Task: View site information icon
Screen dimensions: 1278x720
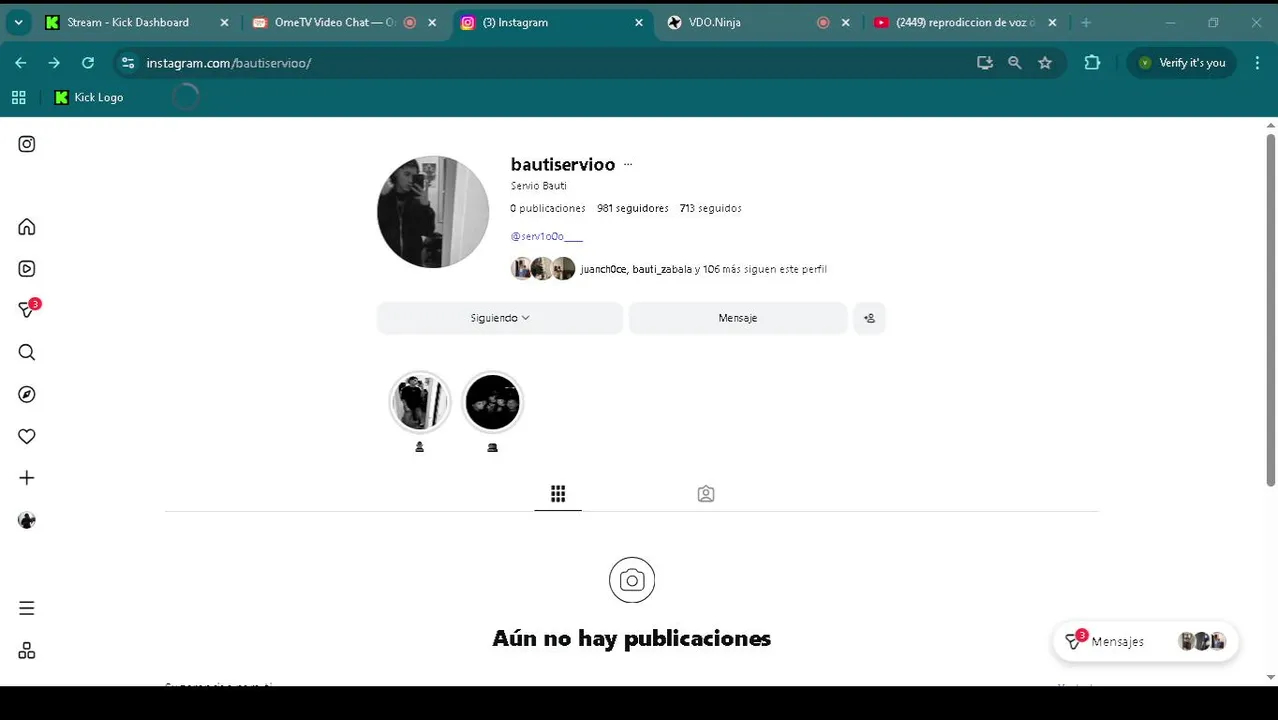Action: (127, 63)
